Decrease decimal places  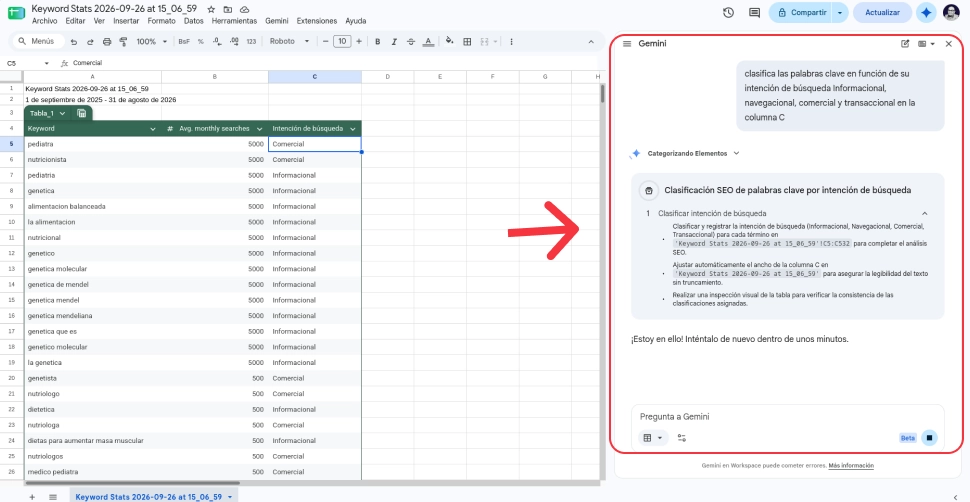tap(217, 41)
